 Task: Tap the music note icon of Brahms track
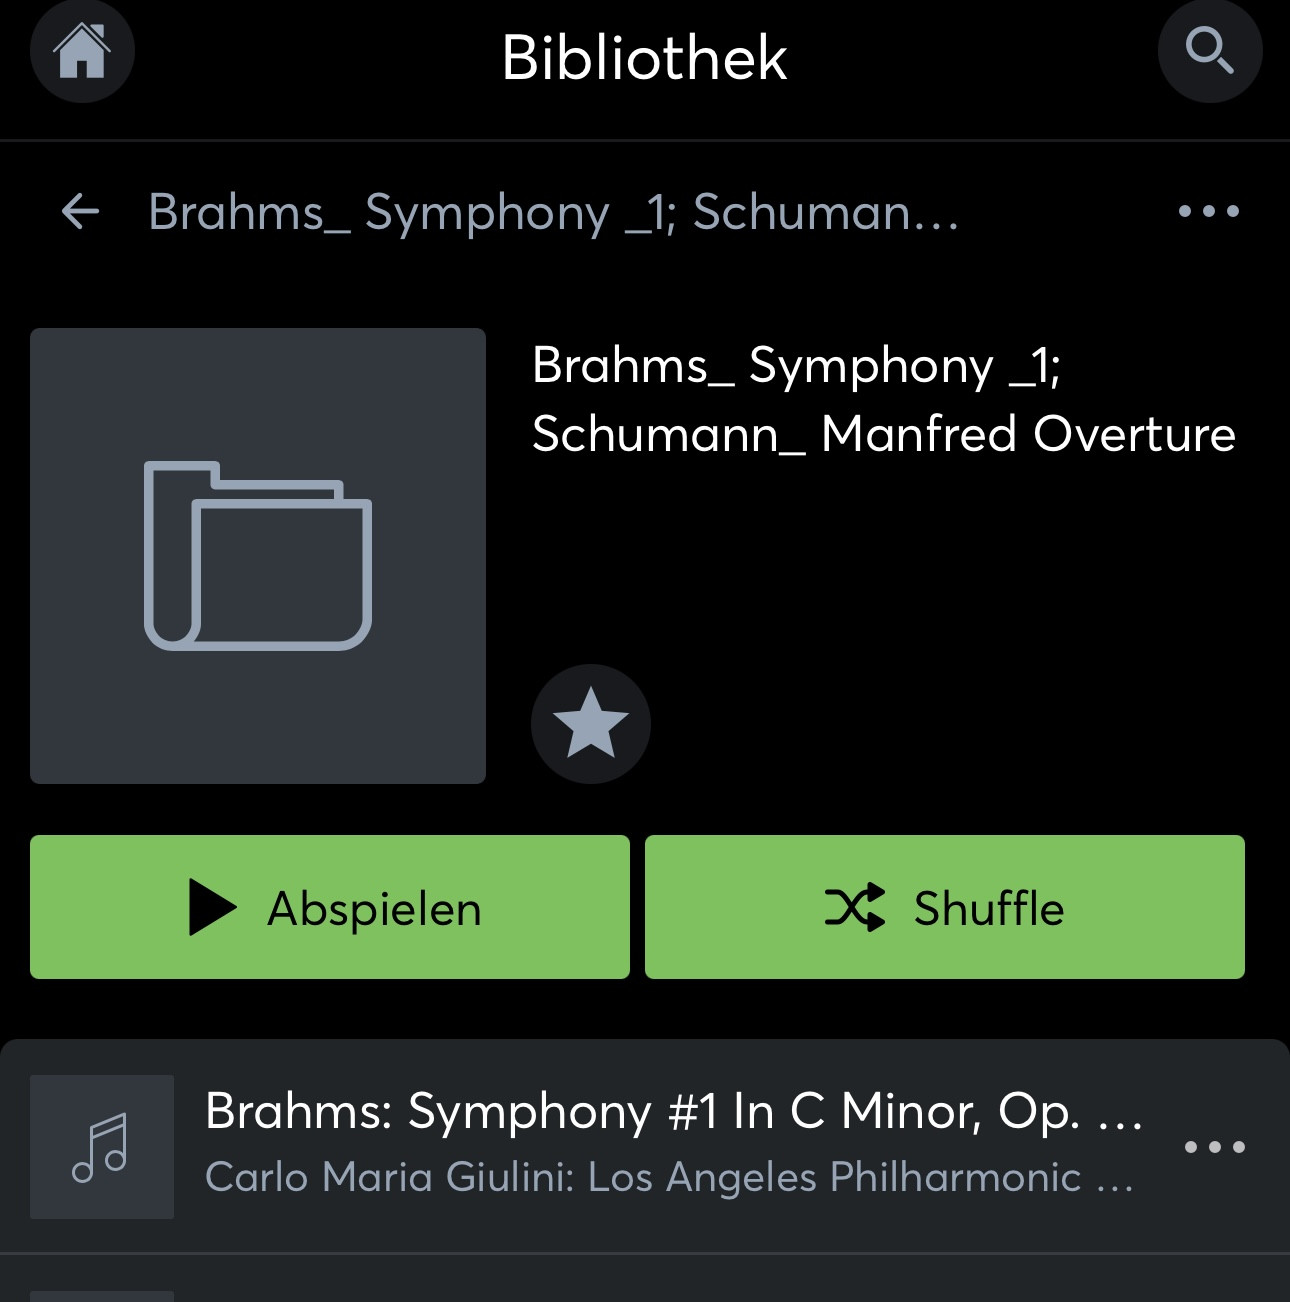[x=101, y=1147]
